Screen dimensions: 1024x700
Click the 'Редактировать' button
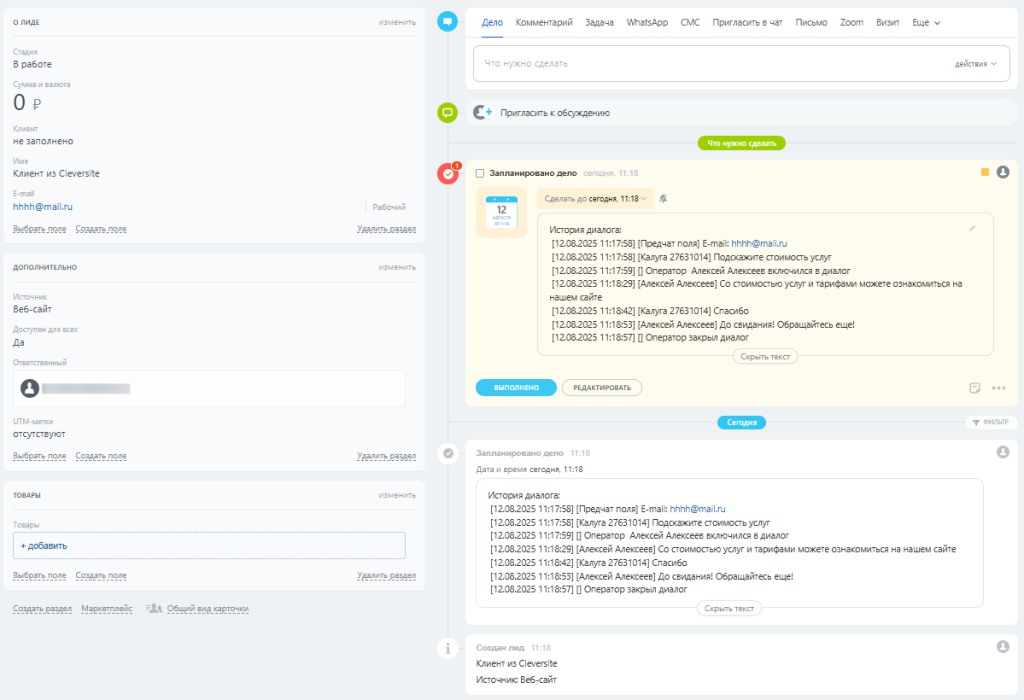[602, 387]
